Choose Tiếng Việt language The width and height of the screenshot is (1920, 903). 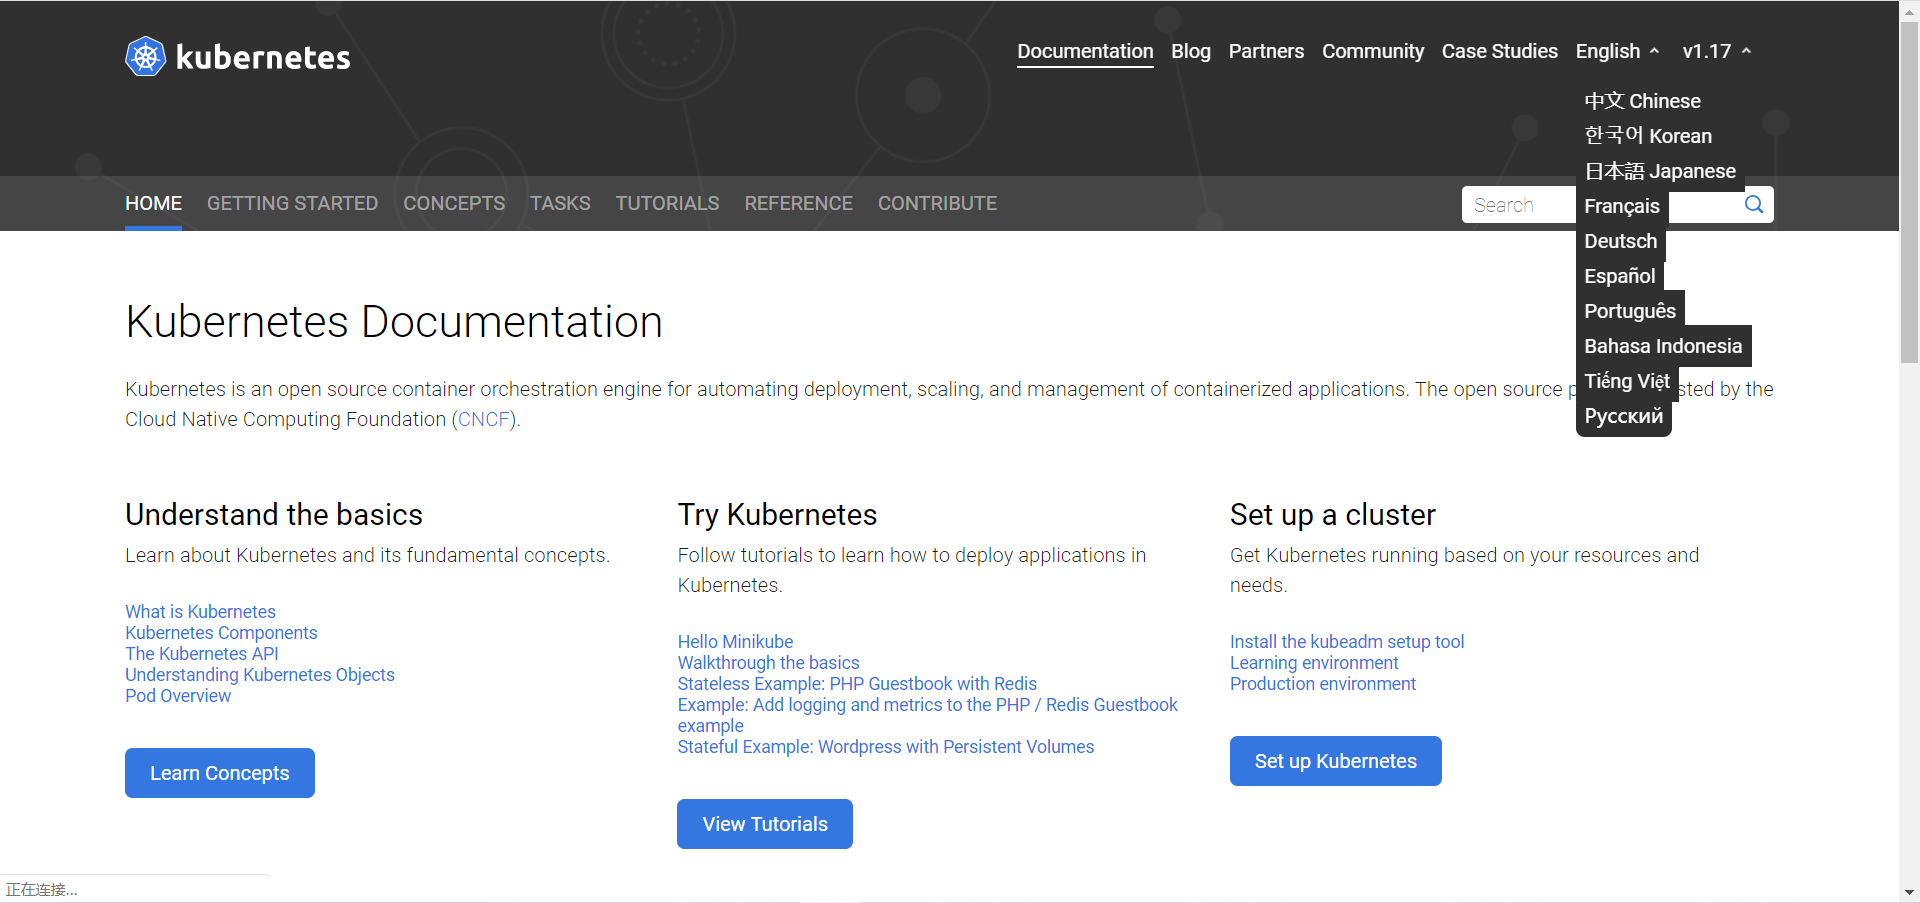tap(1627, 381)
